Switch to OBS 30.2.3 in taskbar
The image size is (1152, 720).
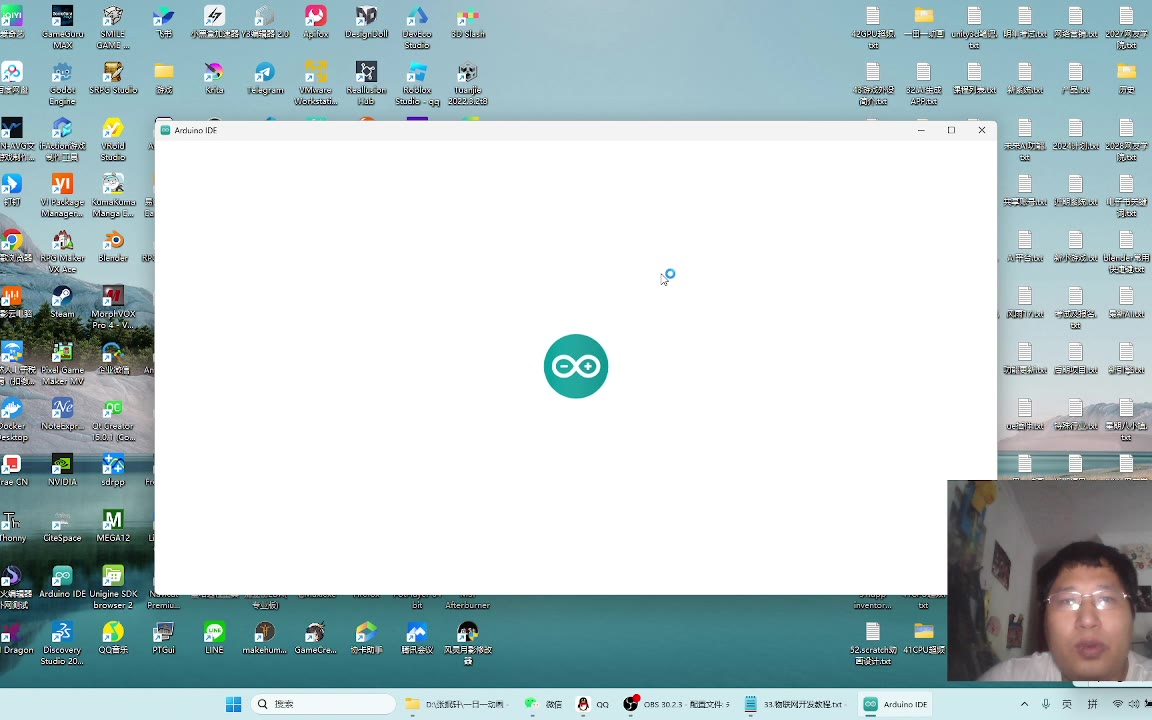(x=676, y=704)
